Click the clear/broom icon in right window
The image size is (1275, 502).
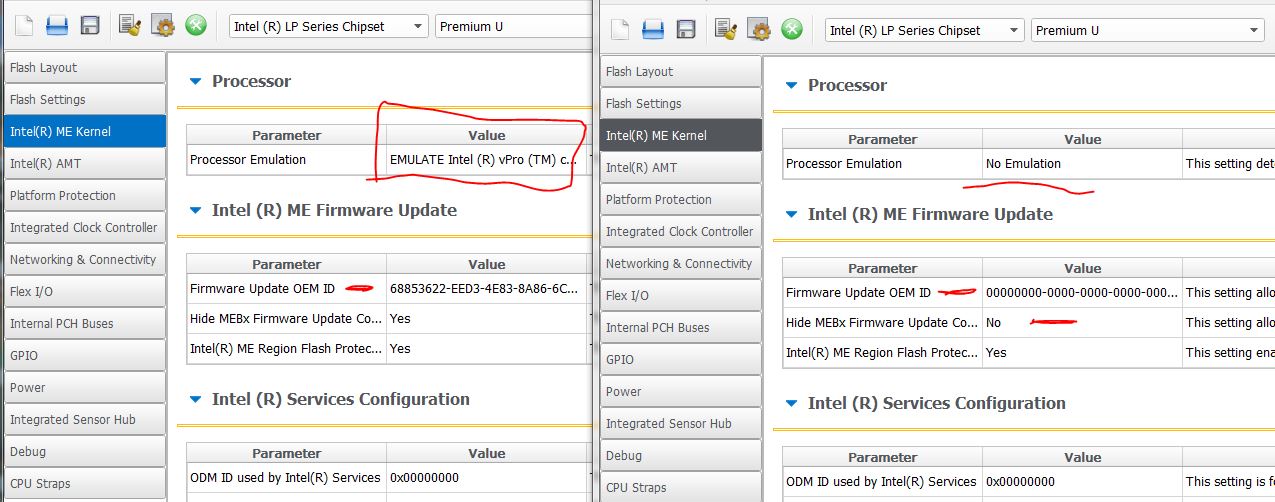coord(725,30)
